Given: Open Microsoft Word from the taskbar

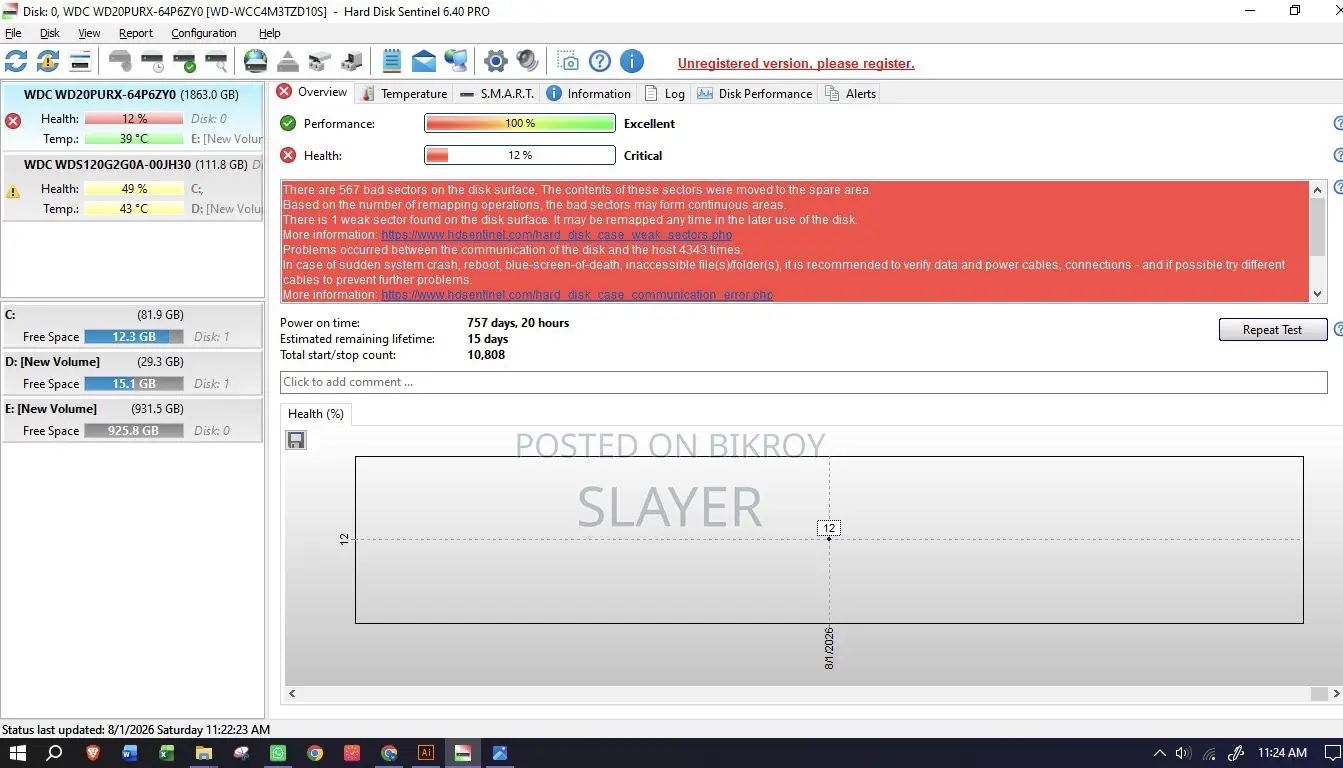Looking at the screenshot, I should point(130,753).
